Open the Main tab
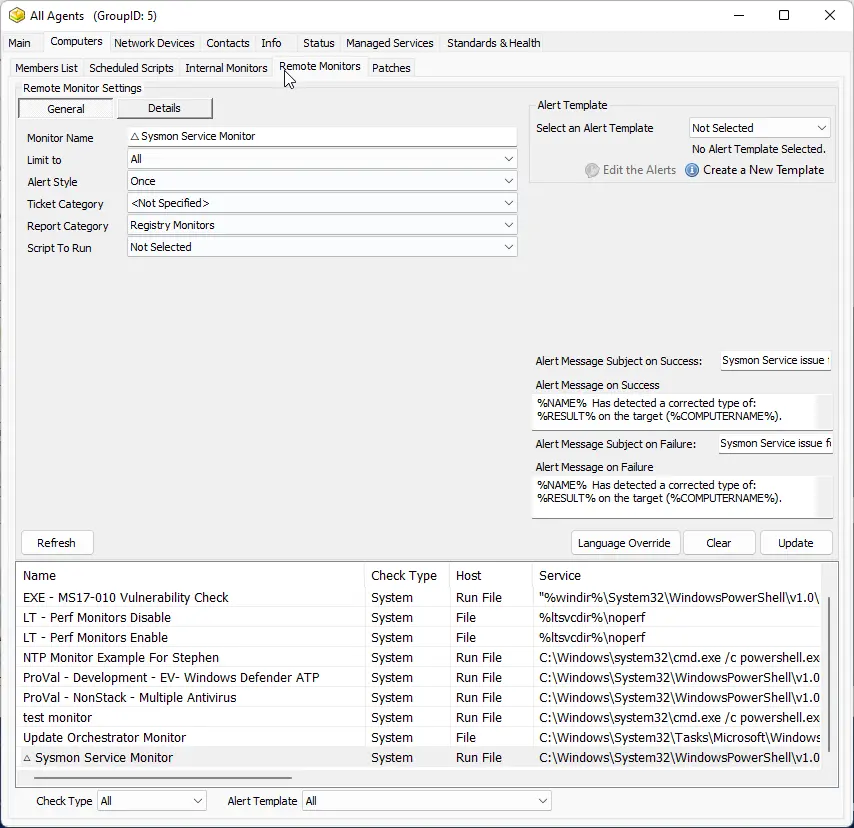The image size is (854, 828). [20, 43]
